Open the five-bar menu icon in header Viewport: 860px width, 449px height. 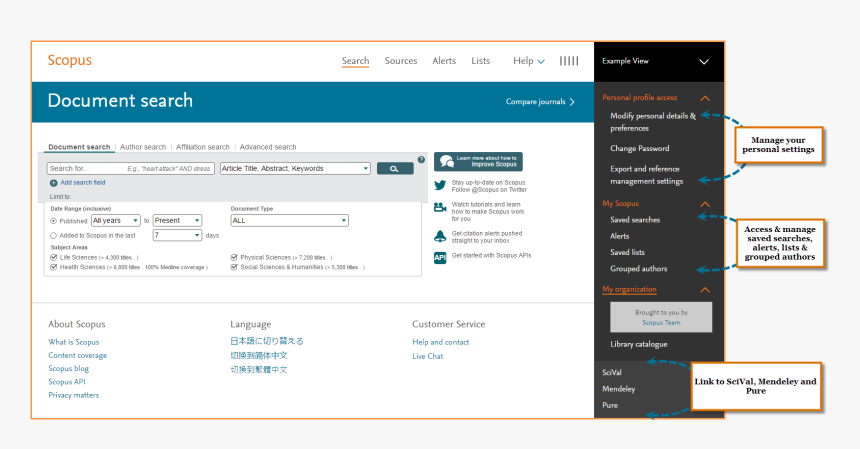tap(569, 61)
